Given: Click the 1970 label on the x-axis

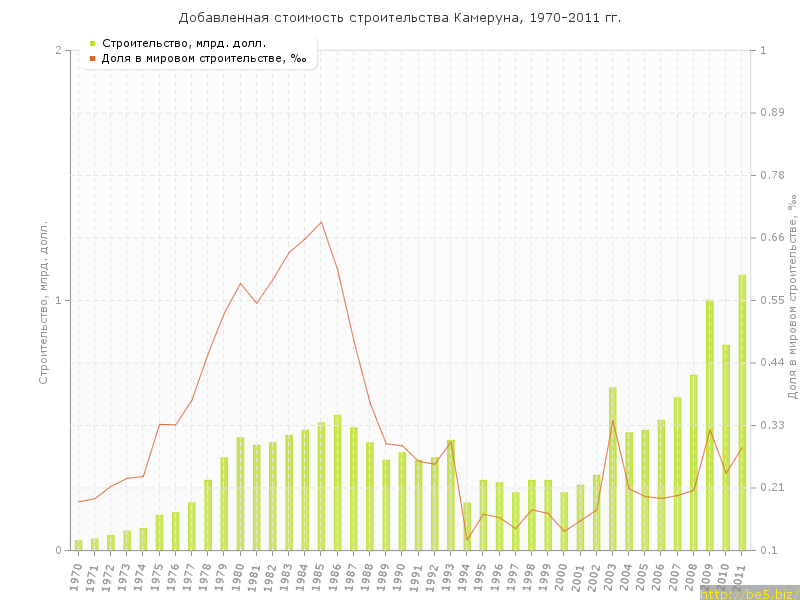Looking at the screenshot, I should 77,577.
